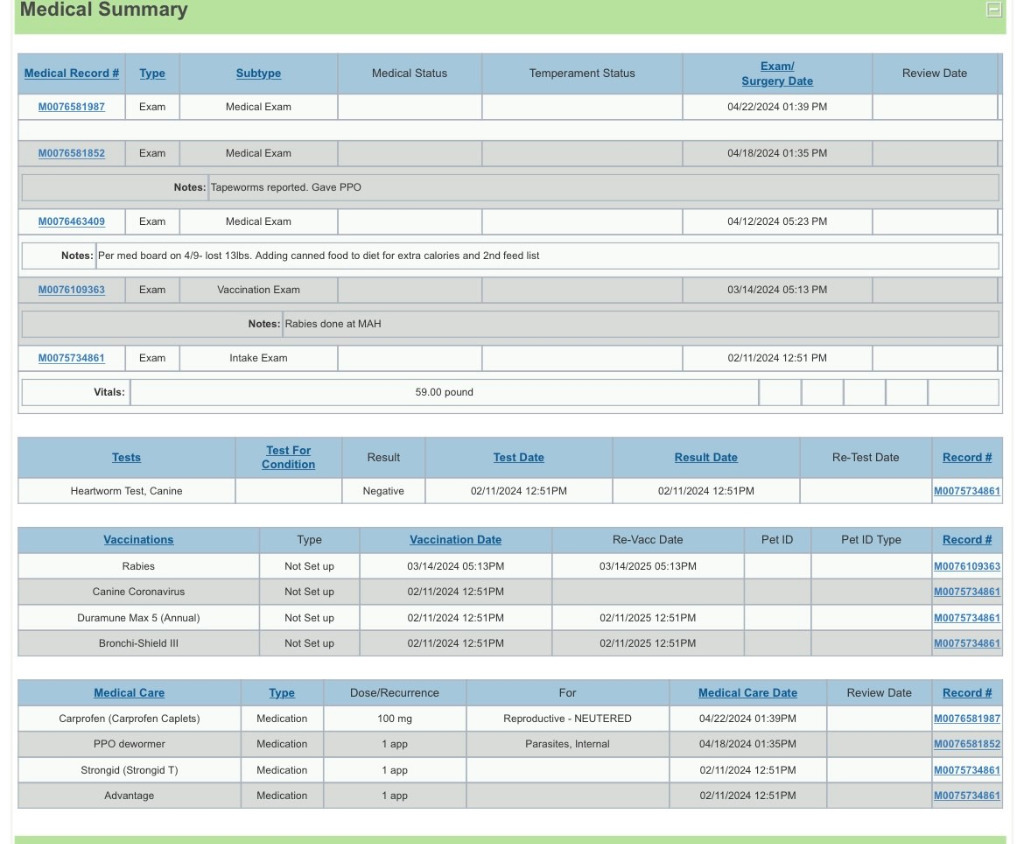Click the 'Dose/Recurrence' column header
The image size is (1024, 844).
[x=394, y=692]
